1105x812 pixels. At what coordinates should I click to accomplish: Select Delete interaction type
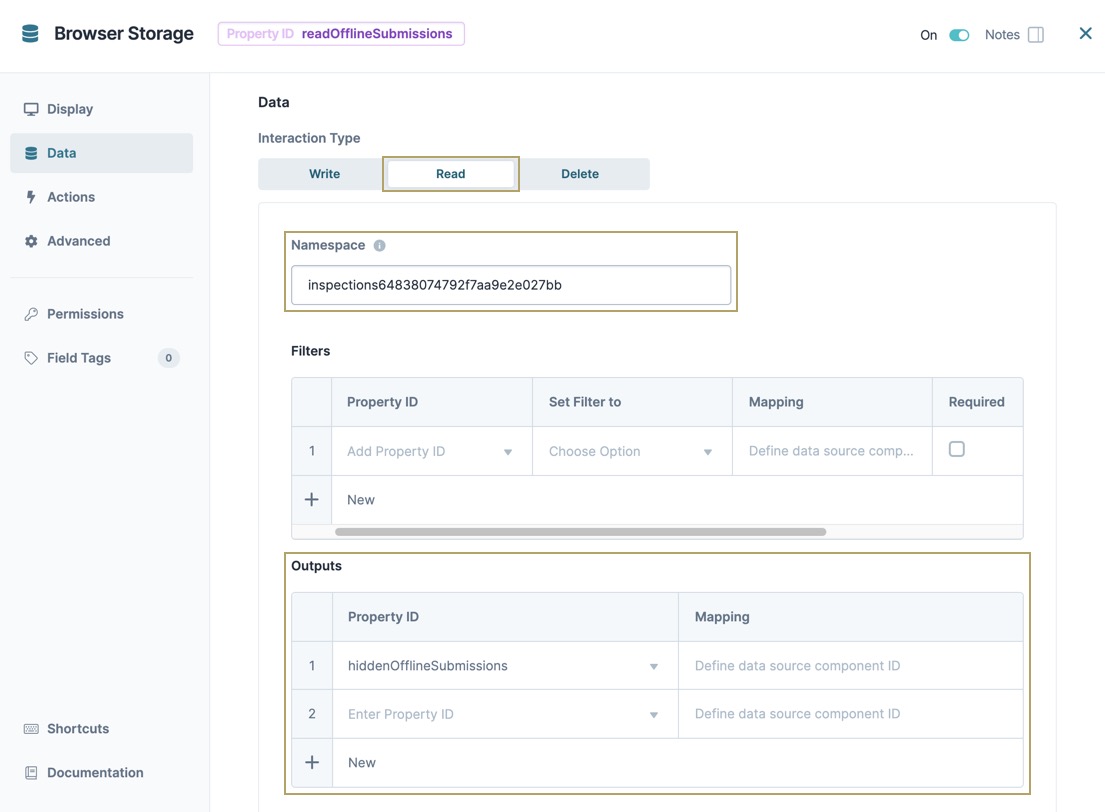[x=580, y=174]
